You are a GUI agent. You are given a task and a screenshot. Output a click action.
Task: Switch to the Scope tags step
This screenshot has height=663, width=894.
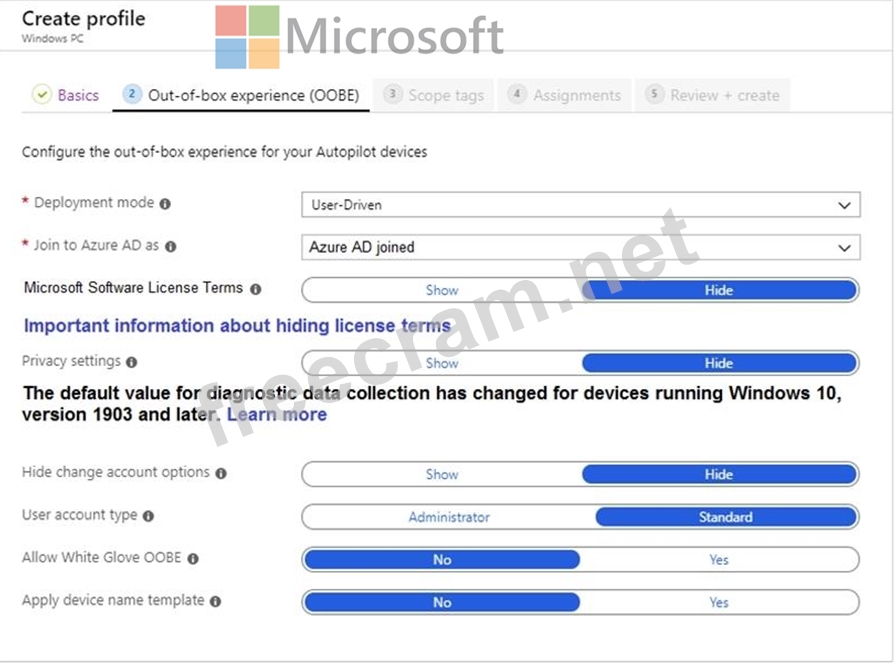click(x=435, y=95)
